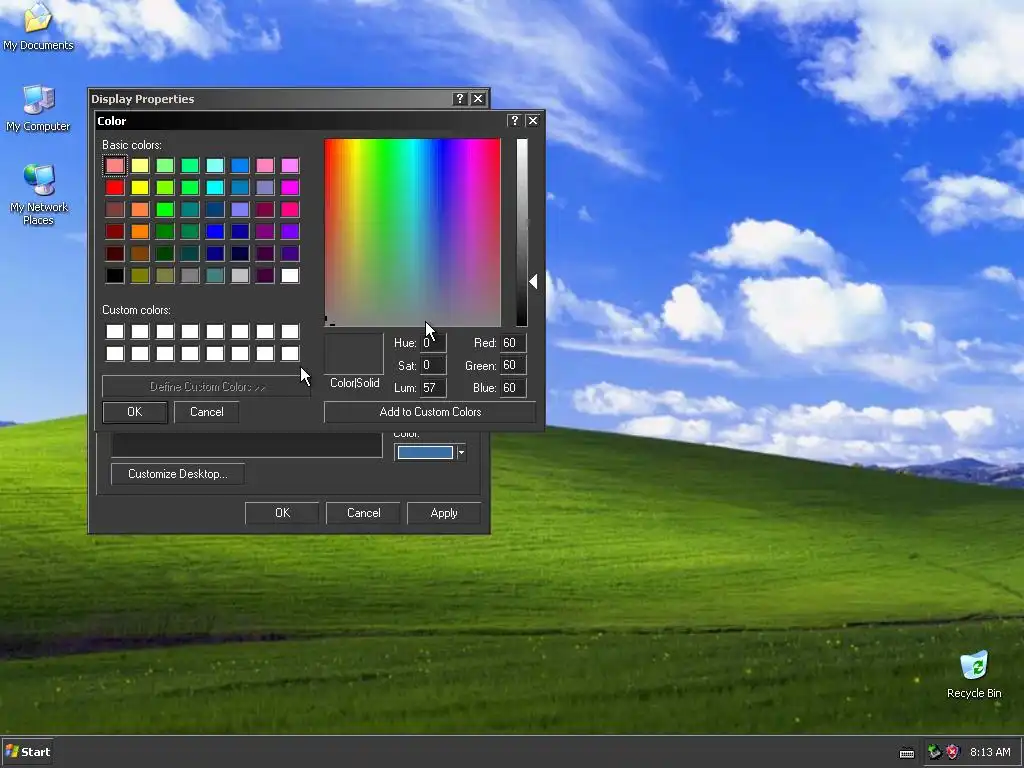Image resolution: width=1024 pixels, height=768 pixels.
Task: Click the Lum input field
Action: (433, 387)
